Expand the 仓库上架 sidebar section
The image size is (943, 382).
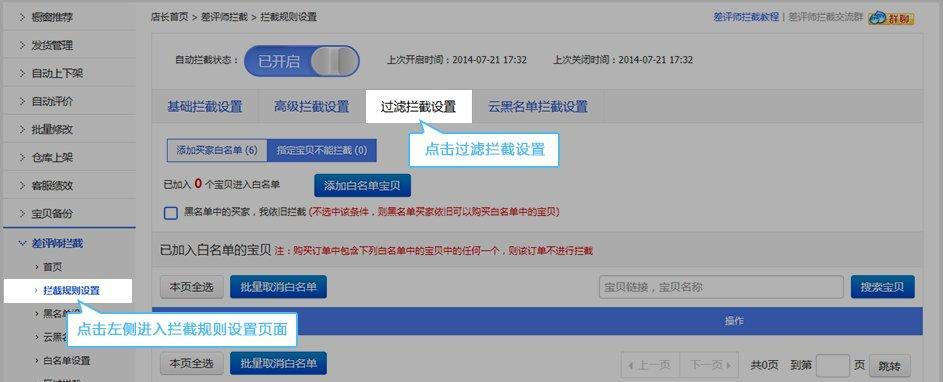tap(69, 158)
